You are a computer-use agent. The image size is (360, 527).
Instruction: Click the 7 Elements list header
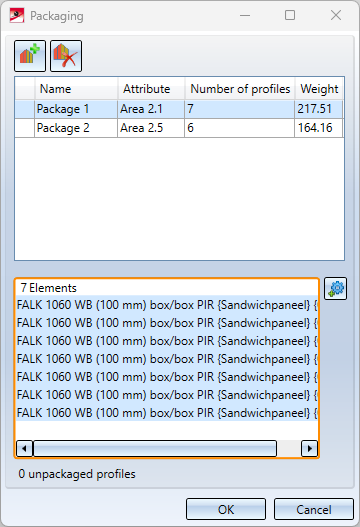49,288
